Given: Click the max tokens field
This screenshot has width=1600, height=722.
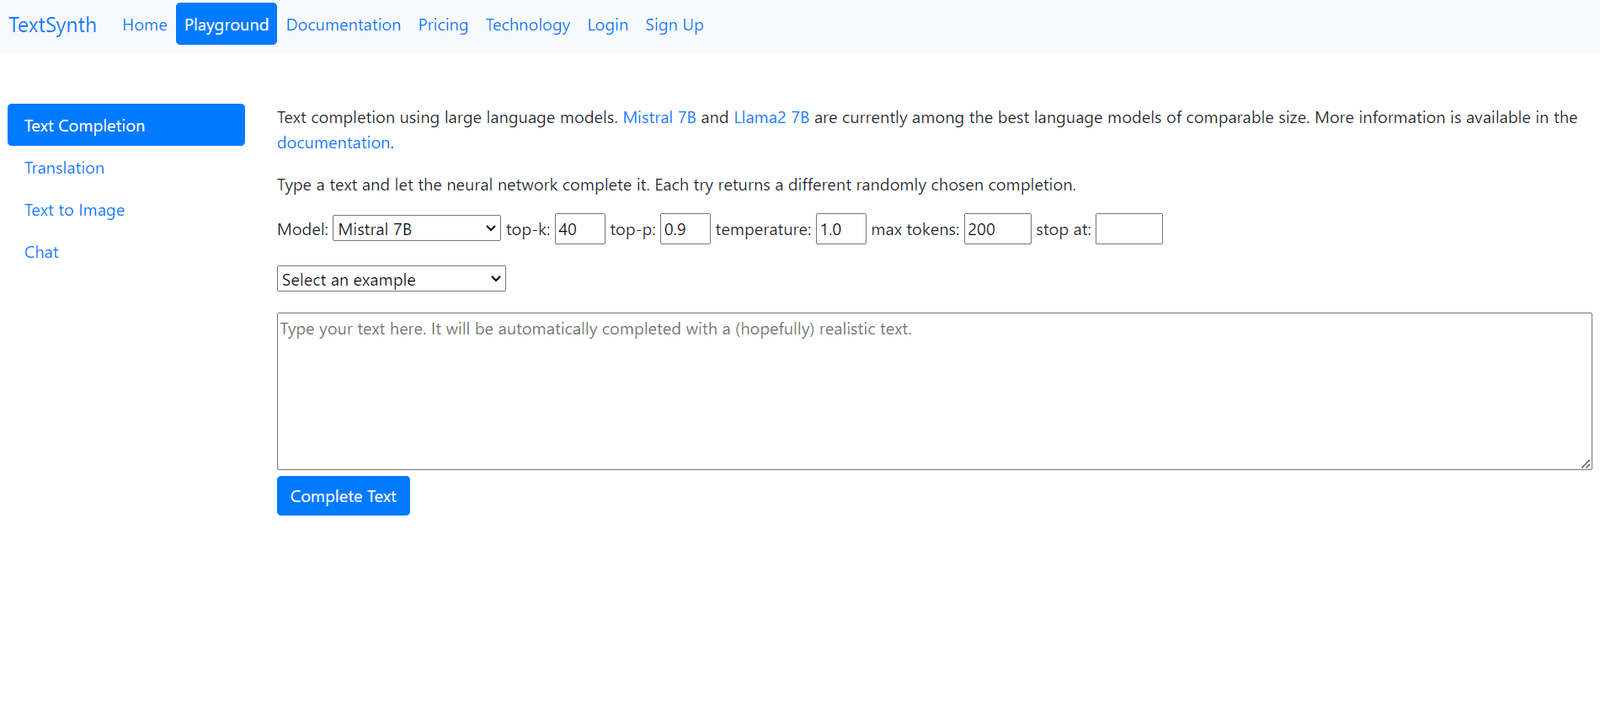Looking at the screenshot, I should click(x=996, y=229).
